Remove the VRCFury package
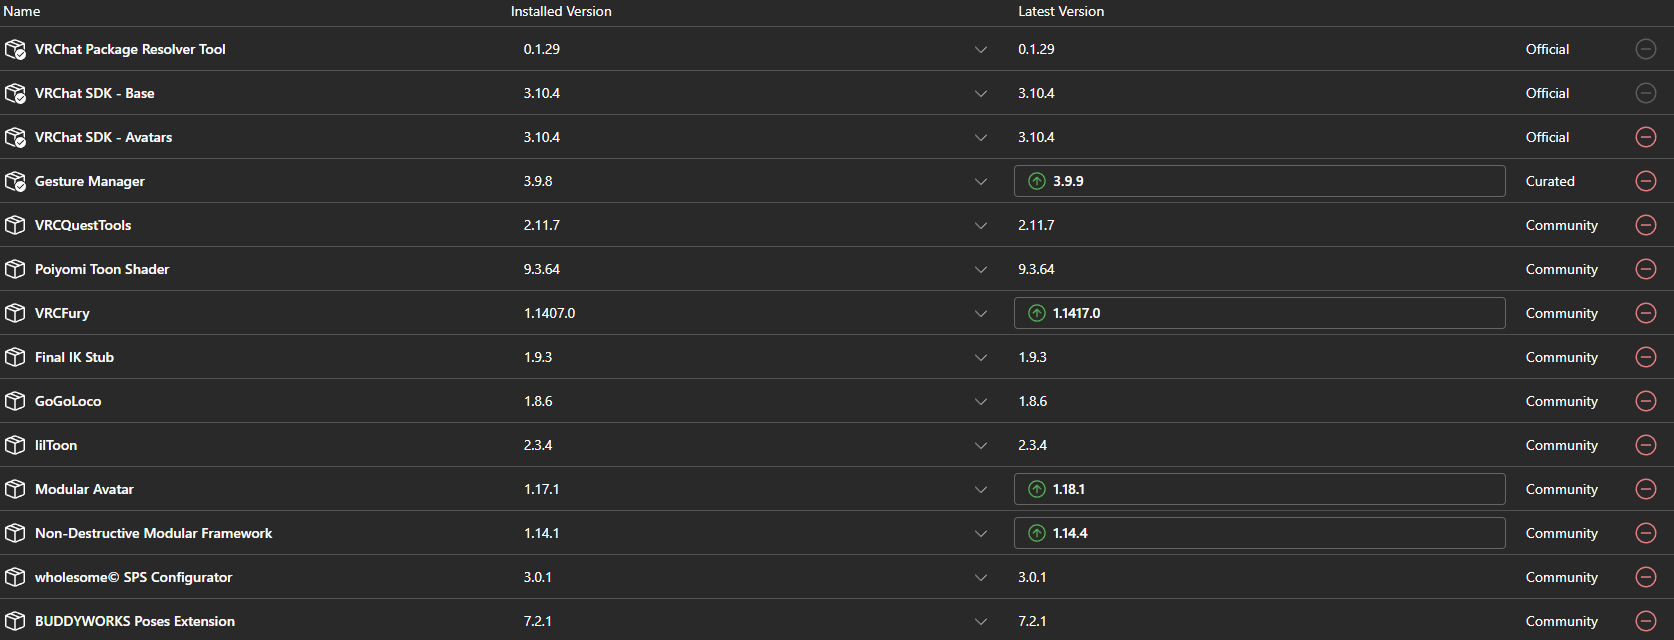Viewport: 1674px width, 640px height. (x=1646, y=313)
